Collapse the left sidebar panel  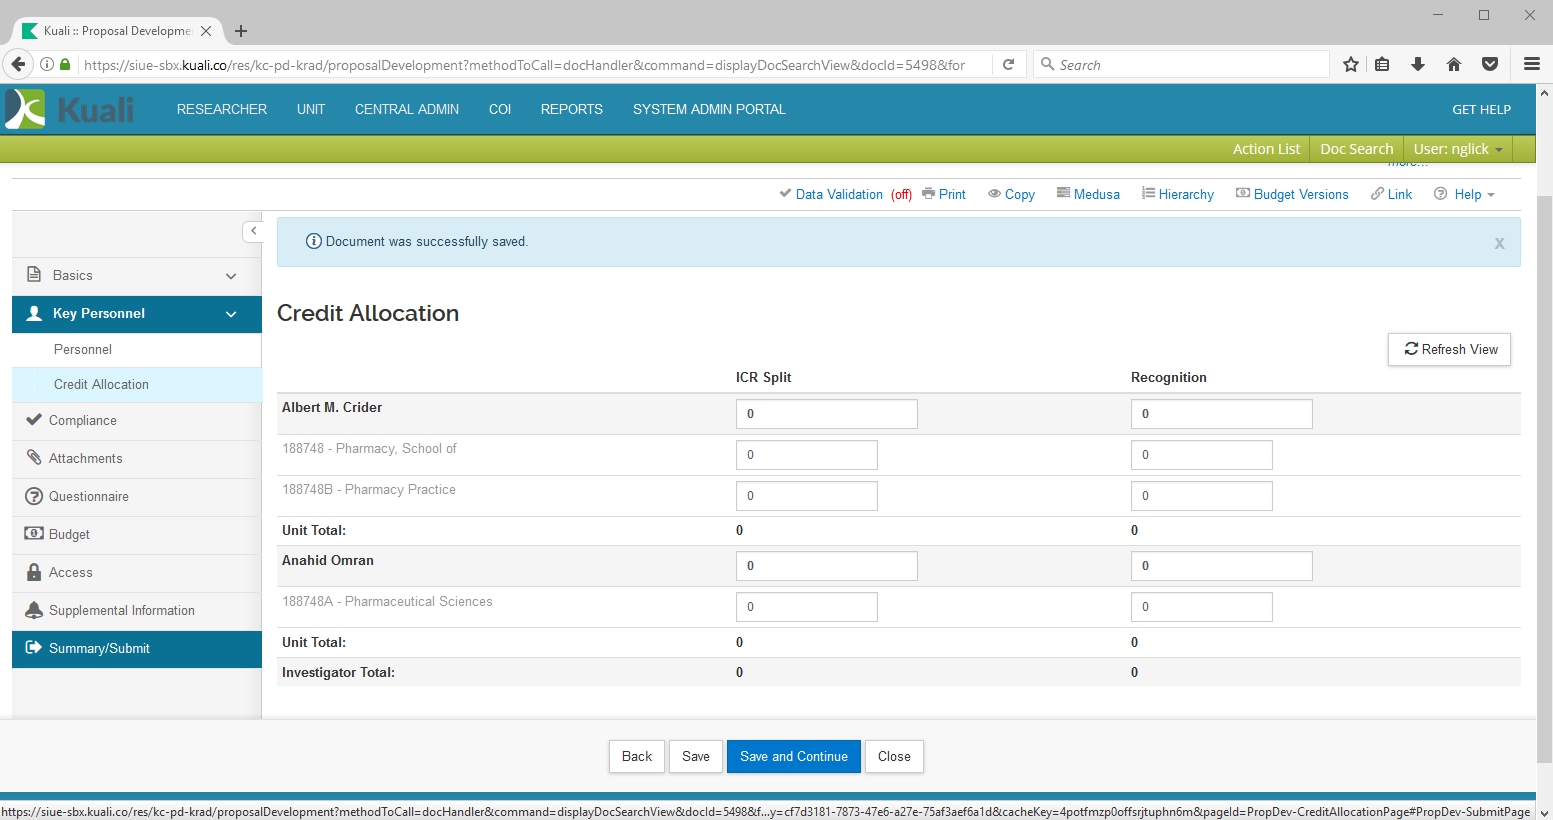[254, 231]
